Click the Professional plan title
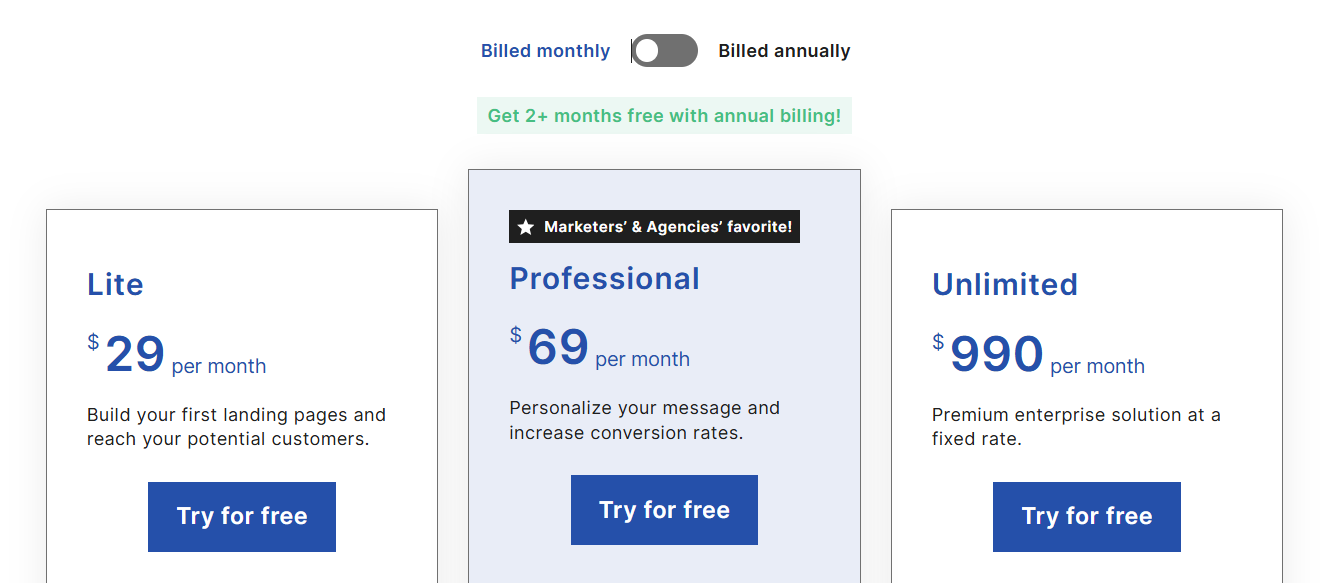Screen dimensions: 1330x583 coord(605,278)
